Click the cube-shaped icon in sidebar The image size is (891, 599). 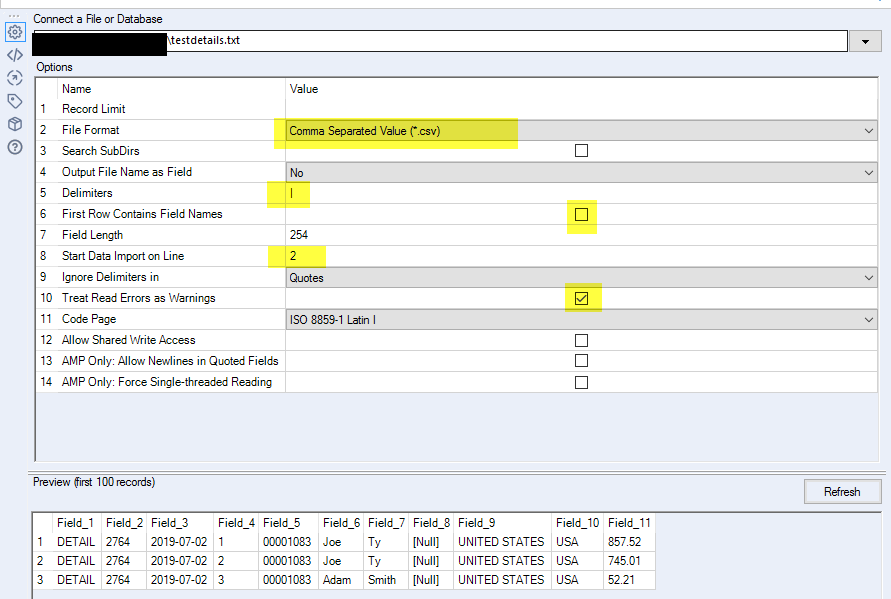15,124
